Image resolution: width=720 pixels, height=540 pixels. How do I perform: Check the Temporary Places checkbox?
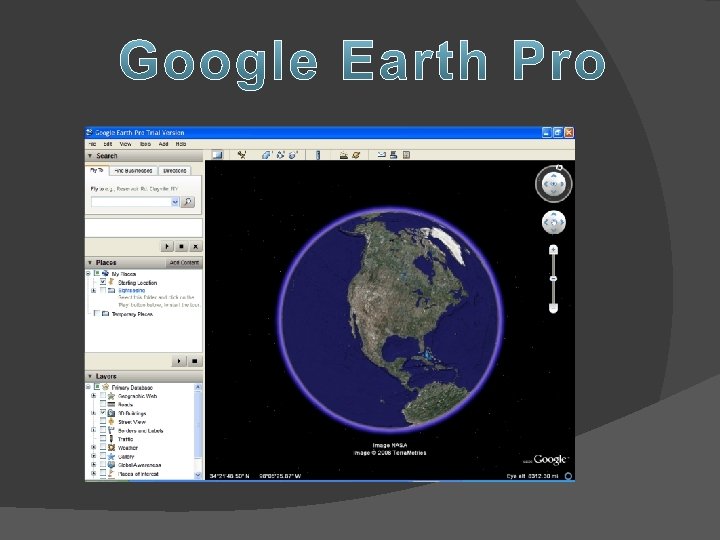point(96,314)
